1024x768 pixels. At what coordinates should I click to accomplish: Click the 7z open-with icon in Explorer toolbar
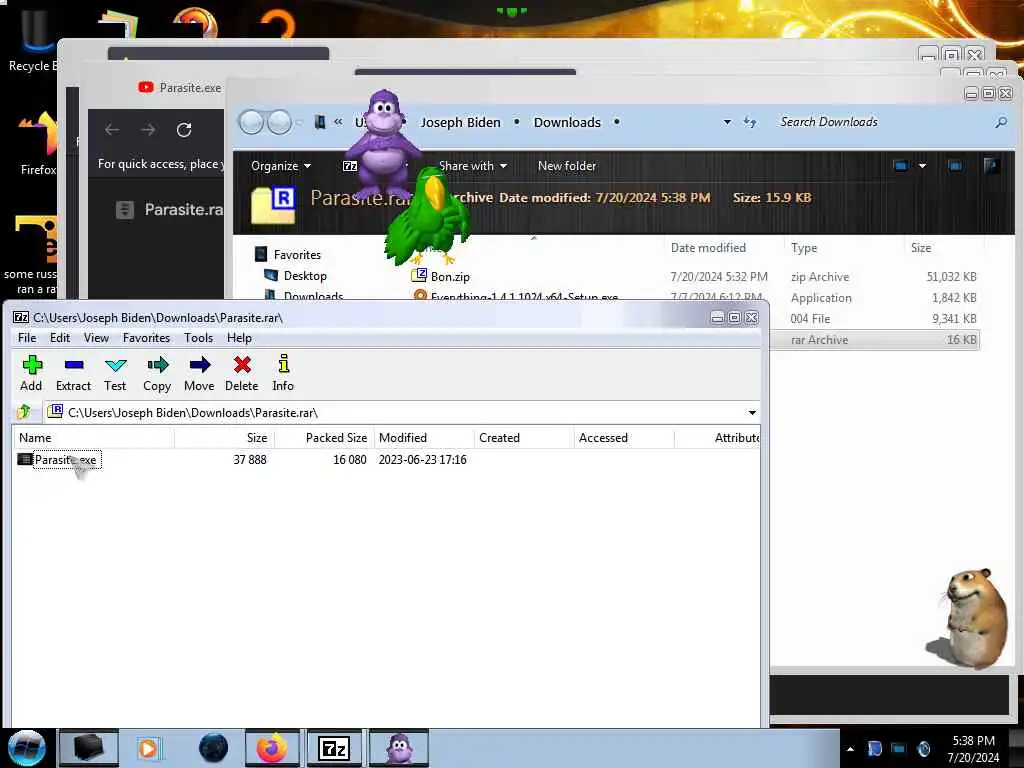tap(351, 166)
